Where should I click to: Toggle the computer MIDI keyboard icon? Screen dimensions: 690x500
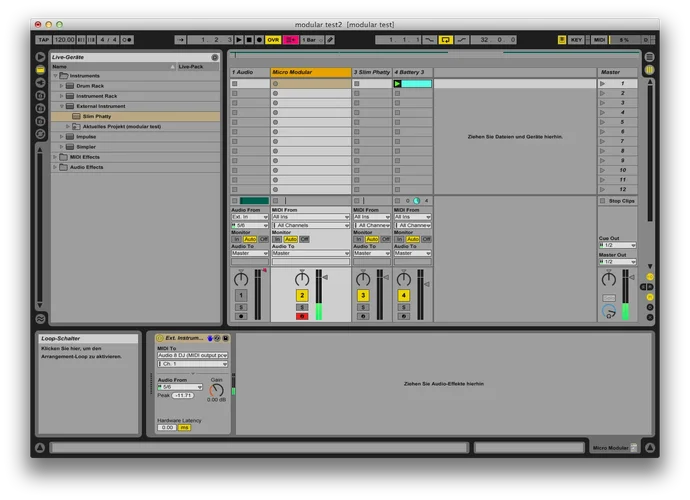(x=562, y=40)
